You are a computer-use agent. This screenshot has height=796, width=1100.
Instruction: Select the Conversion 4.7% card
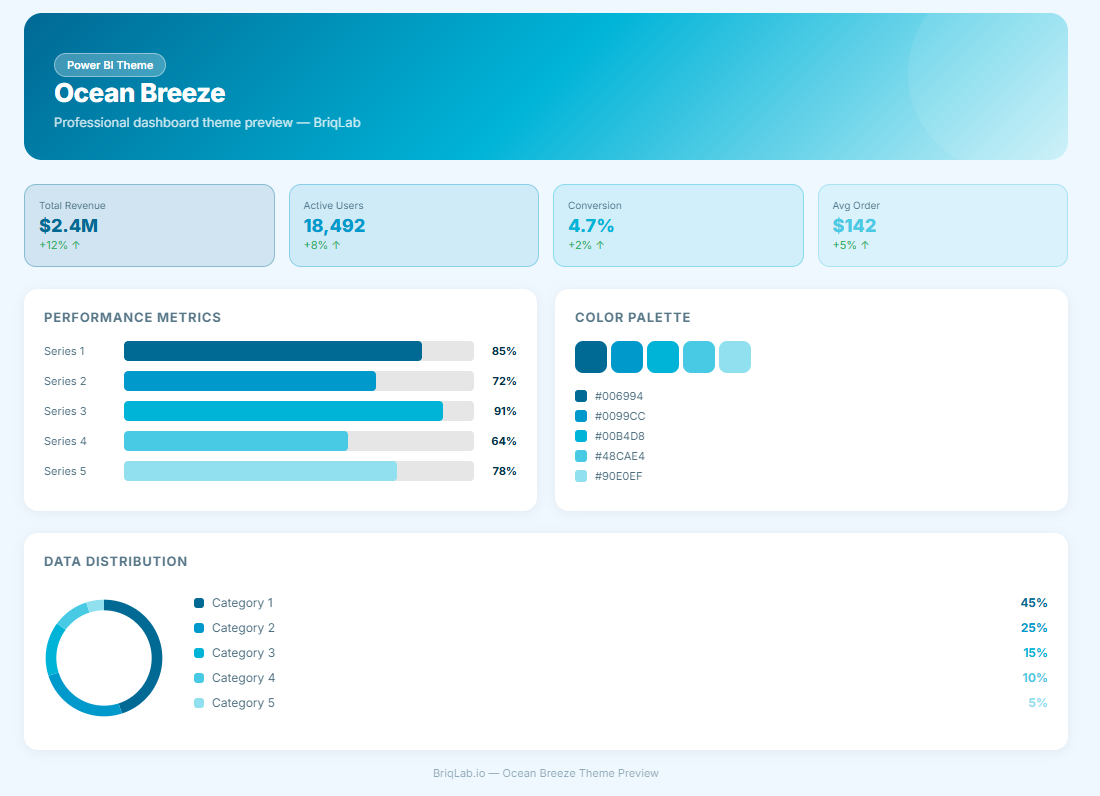(x=678, y=225)
